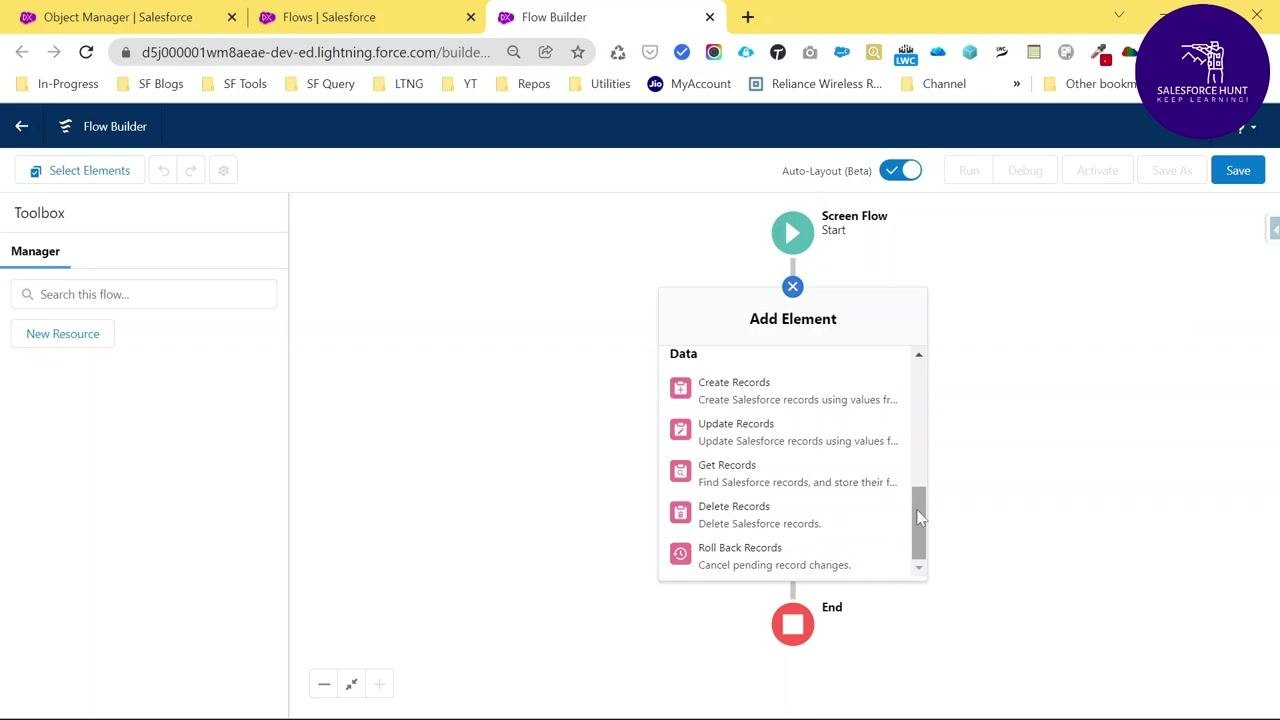1280x720 pixels.
Task: Click the red End flow icon
Action: 793,624
